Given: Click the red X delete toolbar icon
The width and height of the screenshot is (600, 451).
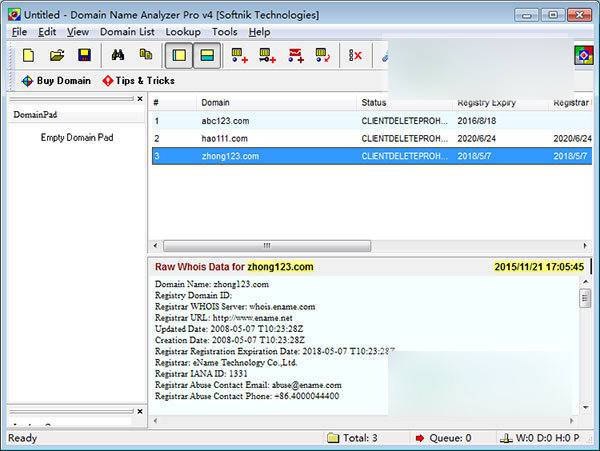Looking at the screenshot, I should pos(355,55).
